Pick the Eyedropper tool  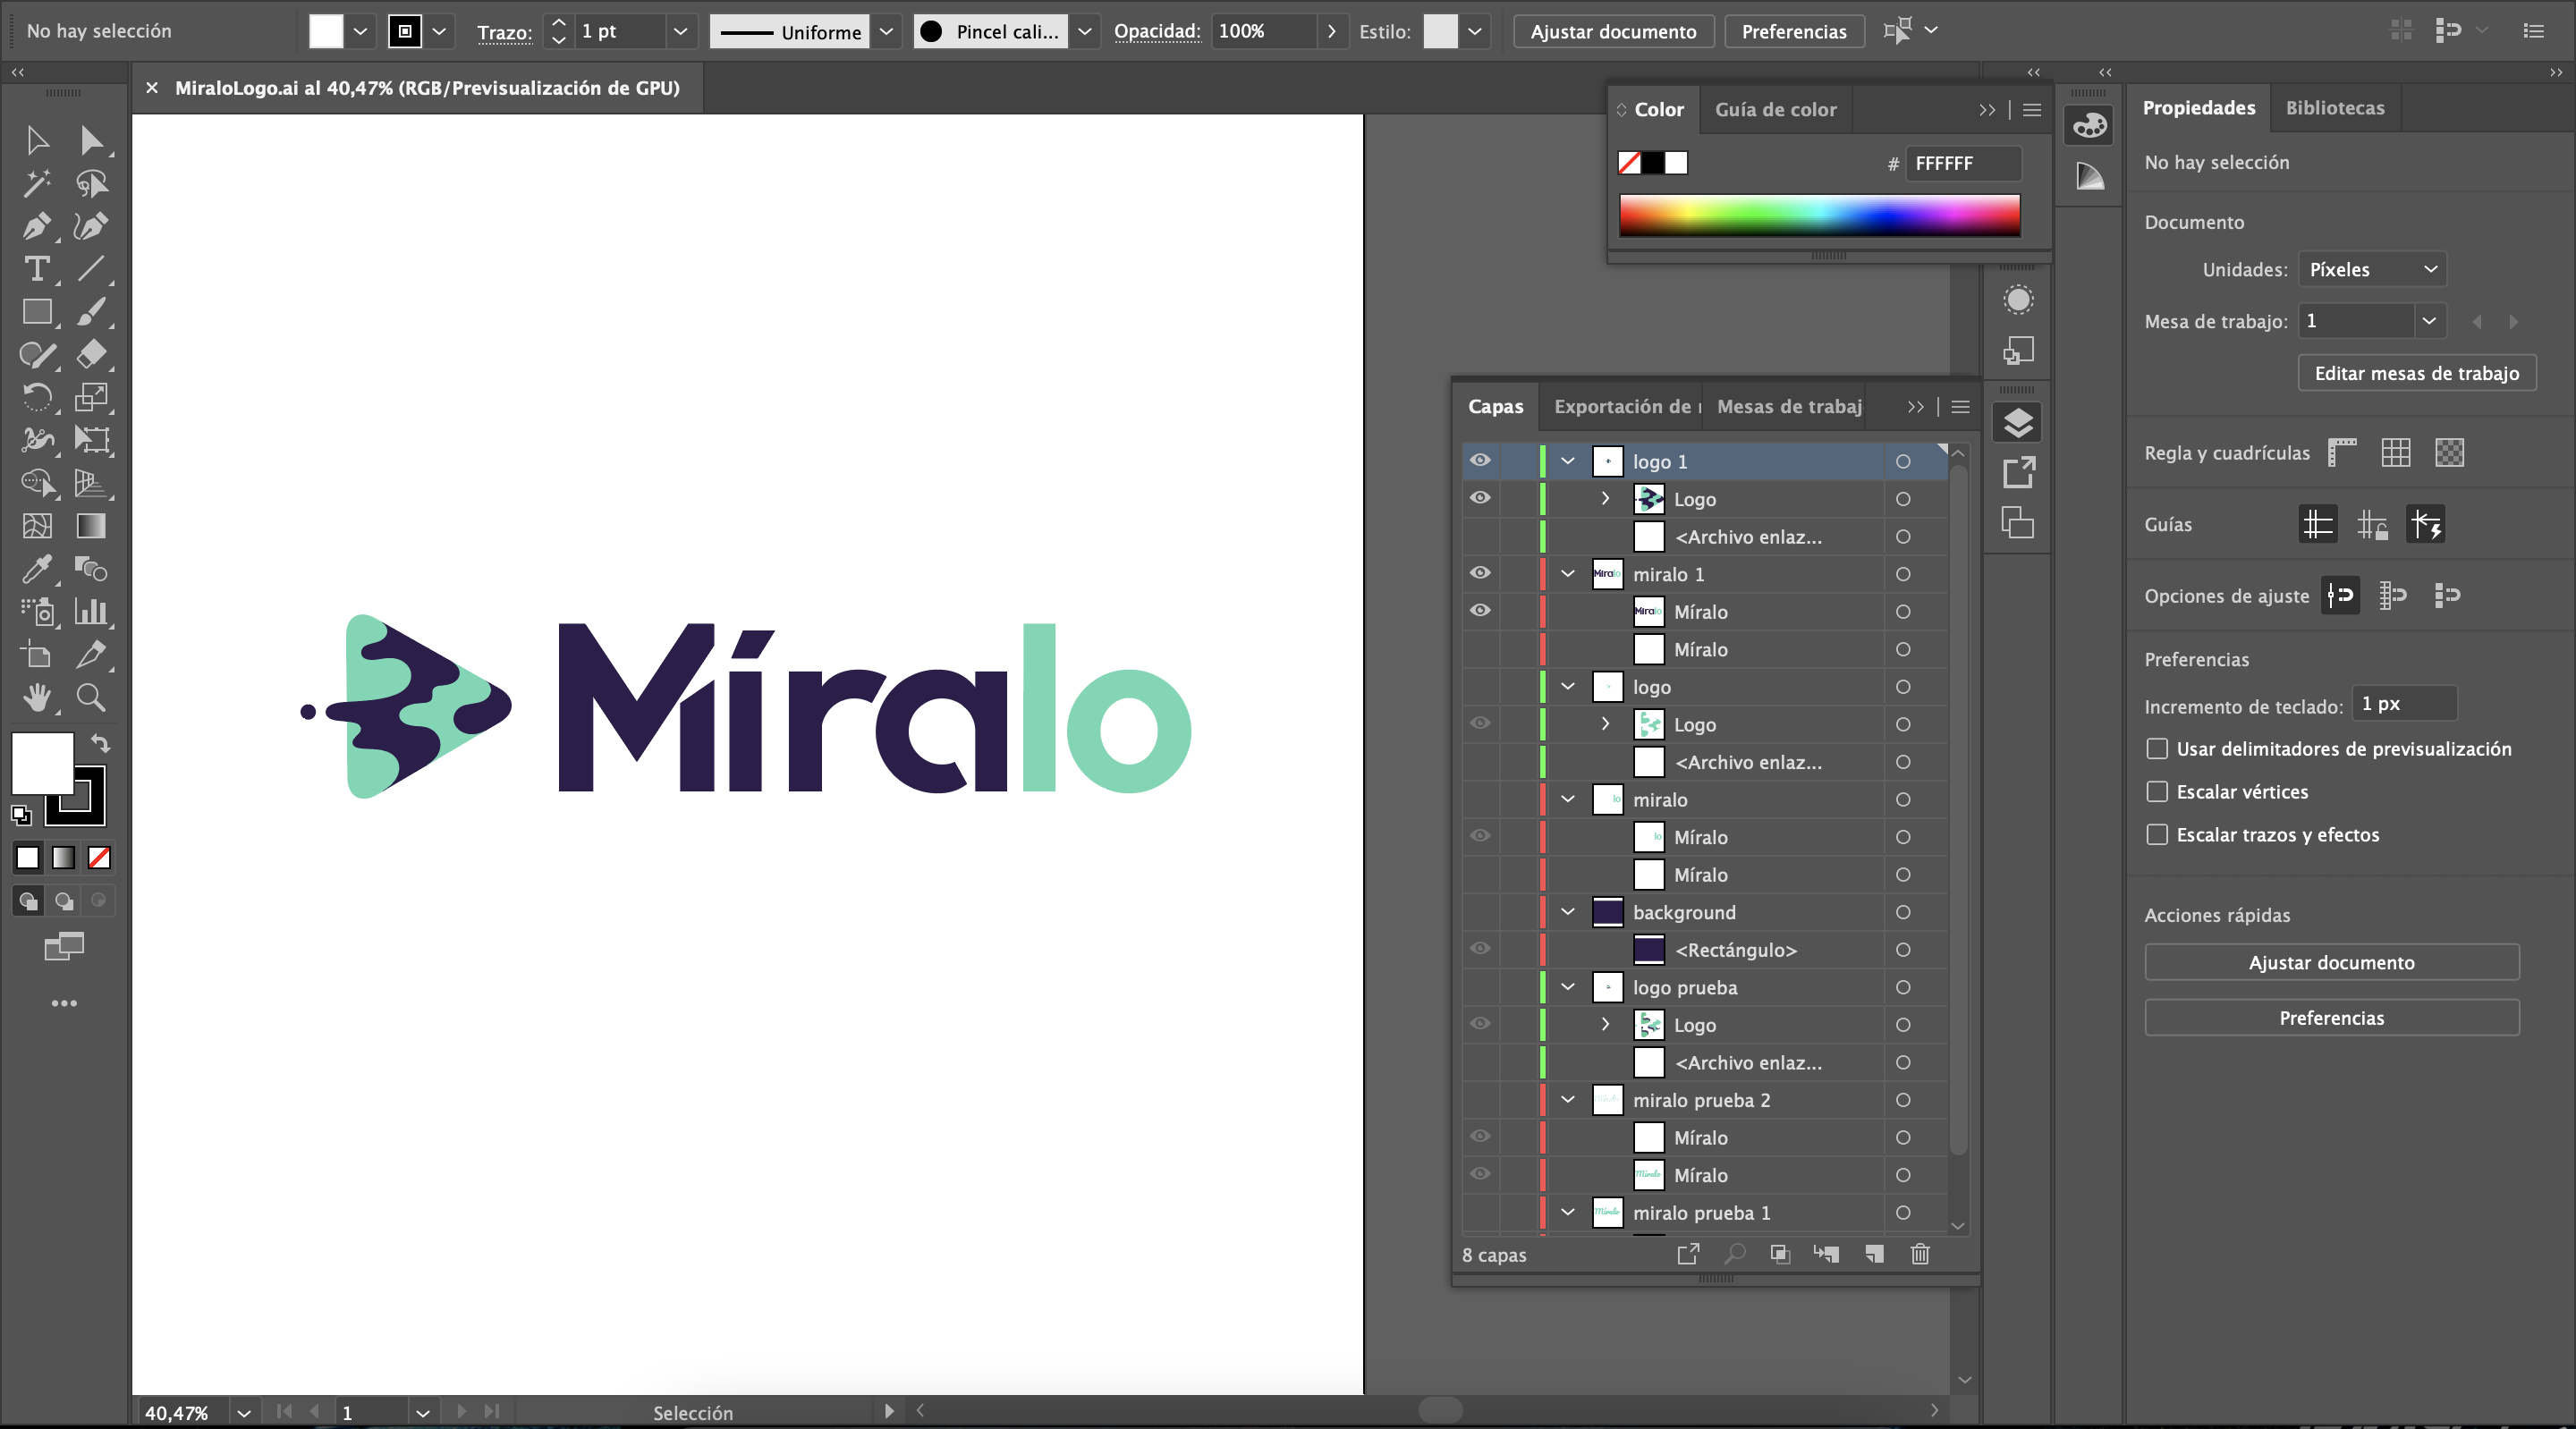coord(36,570)
